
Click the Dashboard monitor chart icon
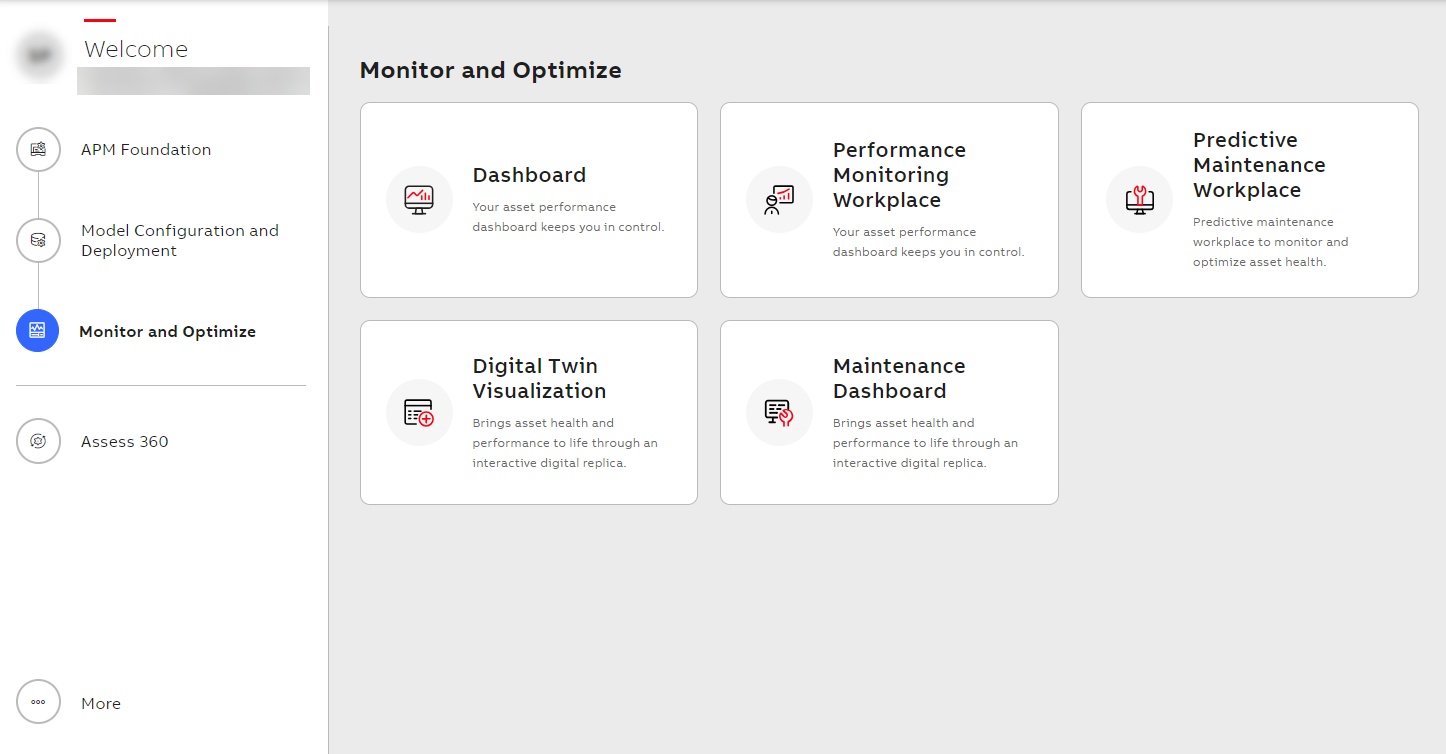point(419,199)
